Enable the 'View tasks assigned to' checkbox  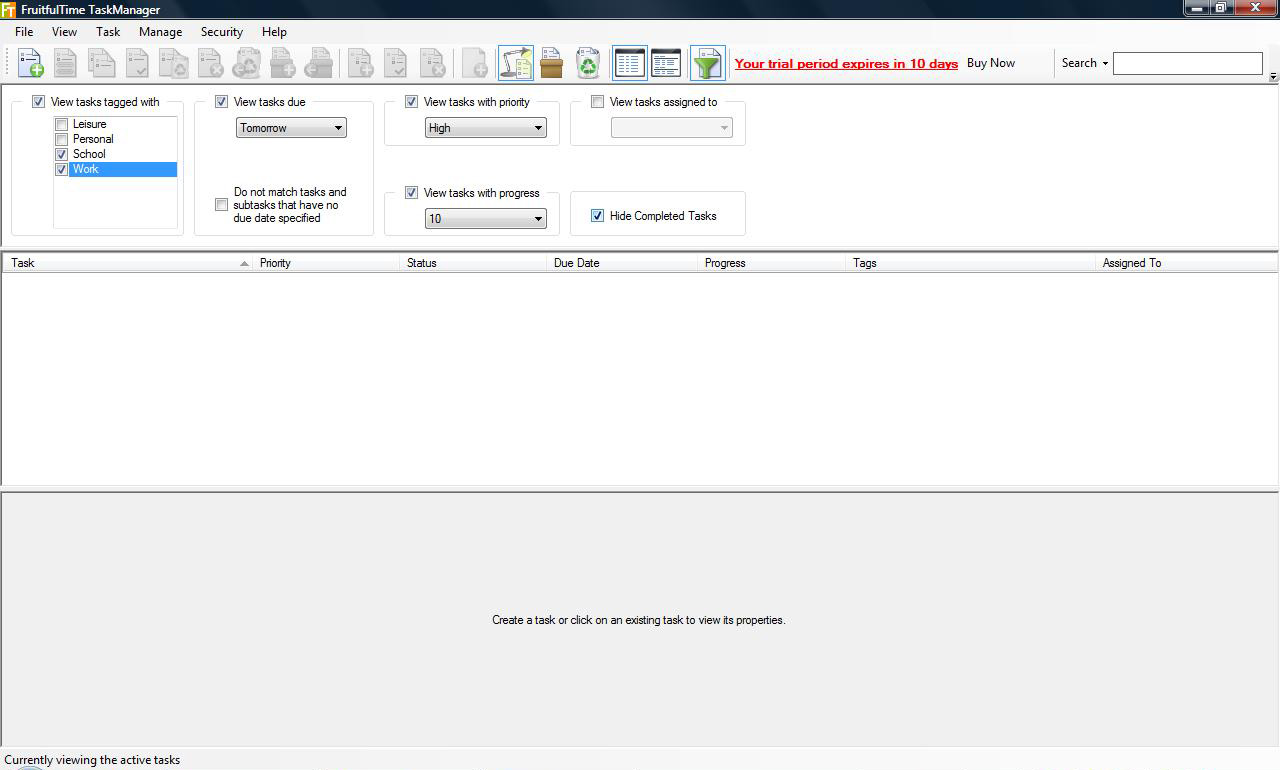[x=598, y=102]
